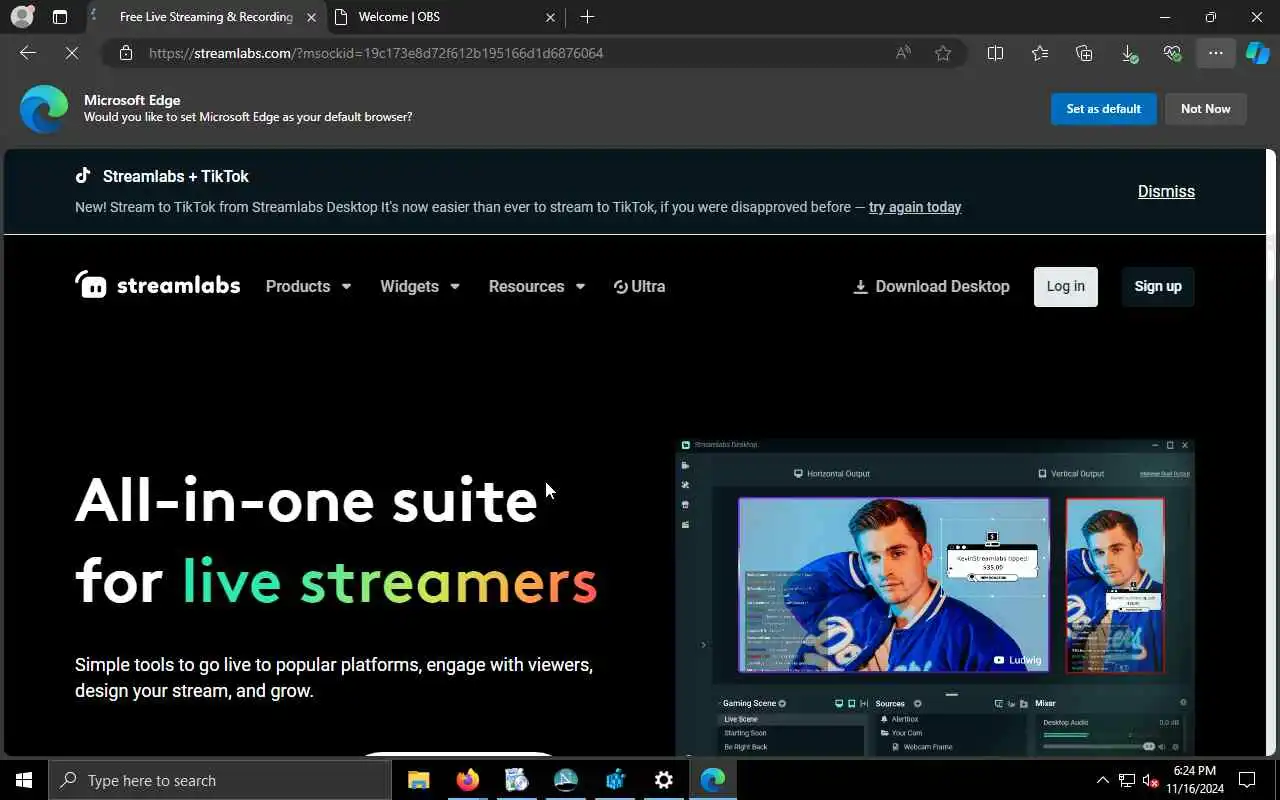Expand the Products dropdown menu
This screenshot has width=1280, height=800.
[x=308, y=286]
